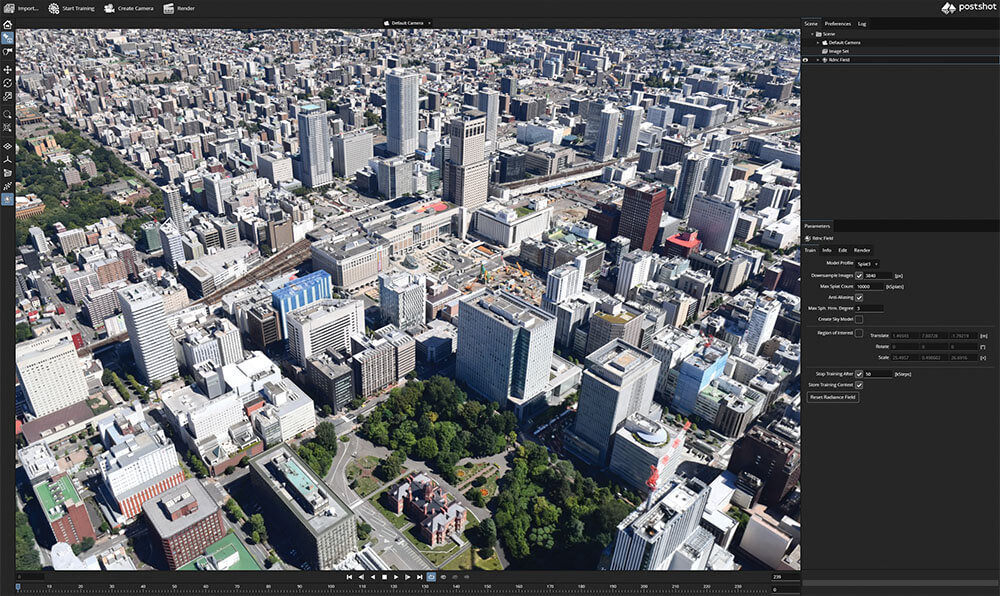Viewport: 1000px width, 596px height.
Task: Toggle the loop playback icon
Action: tap(431, 577)
